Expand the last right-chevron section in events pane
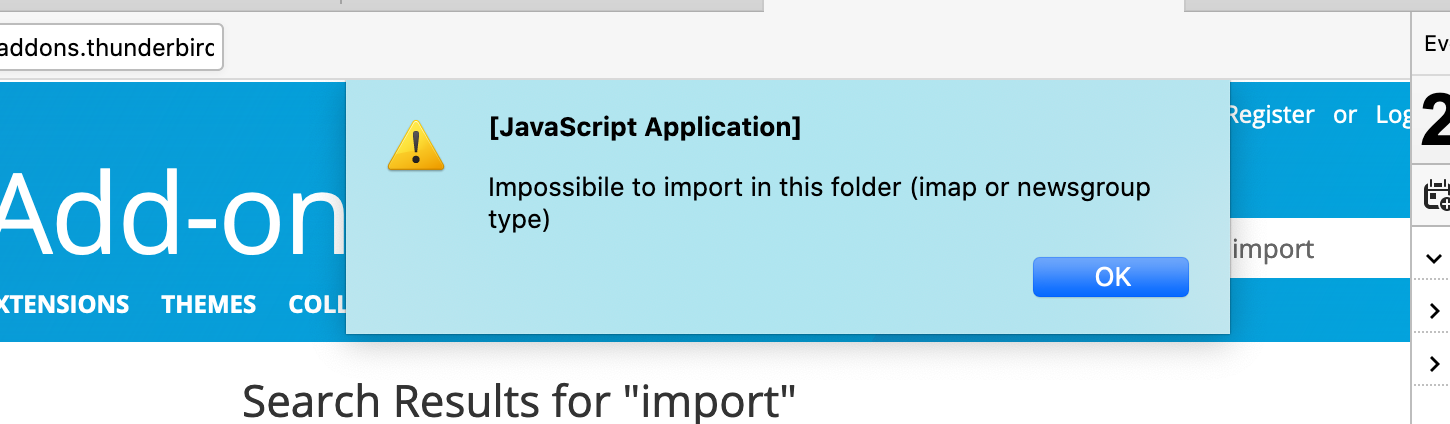 click(1433, 363)
